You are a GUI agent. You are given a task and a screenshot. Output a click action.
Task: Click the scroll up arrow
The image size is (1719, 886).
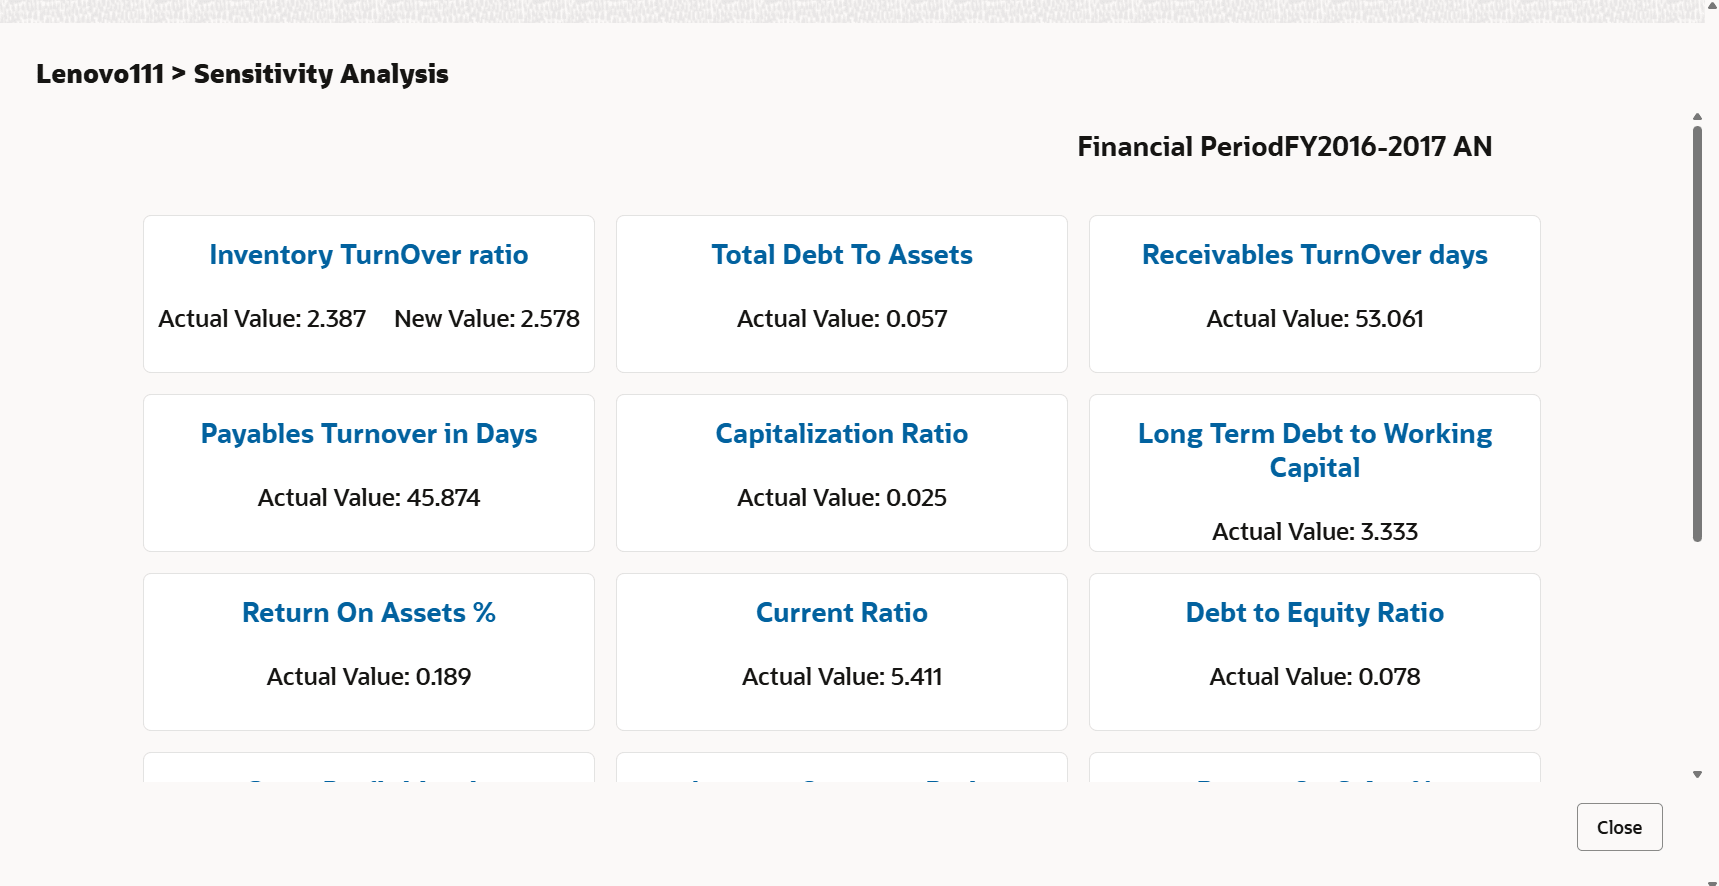click(1697, 117)
